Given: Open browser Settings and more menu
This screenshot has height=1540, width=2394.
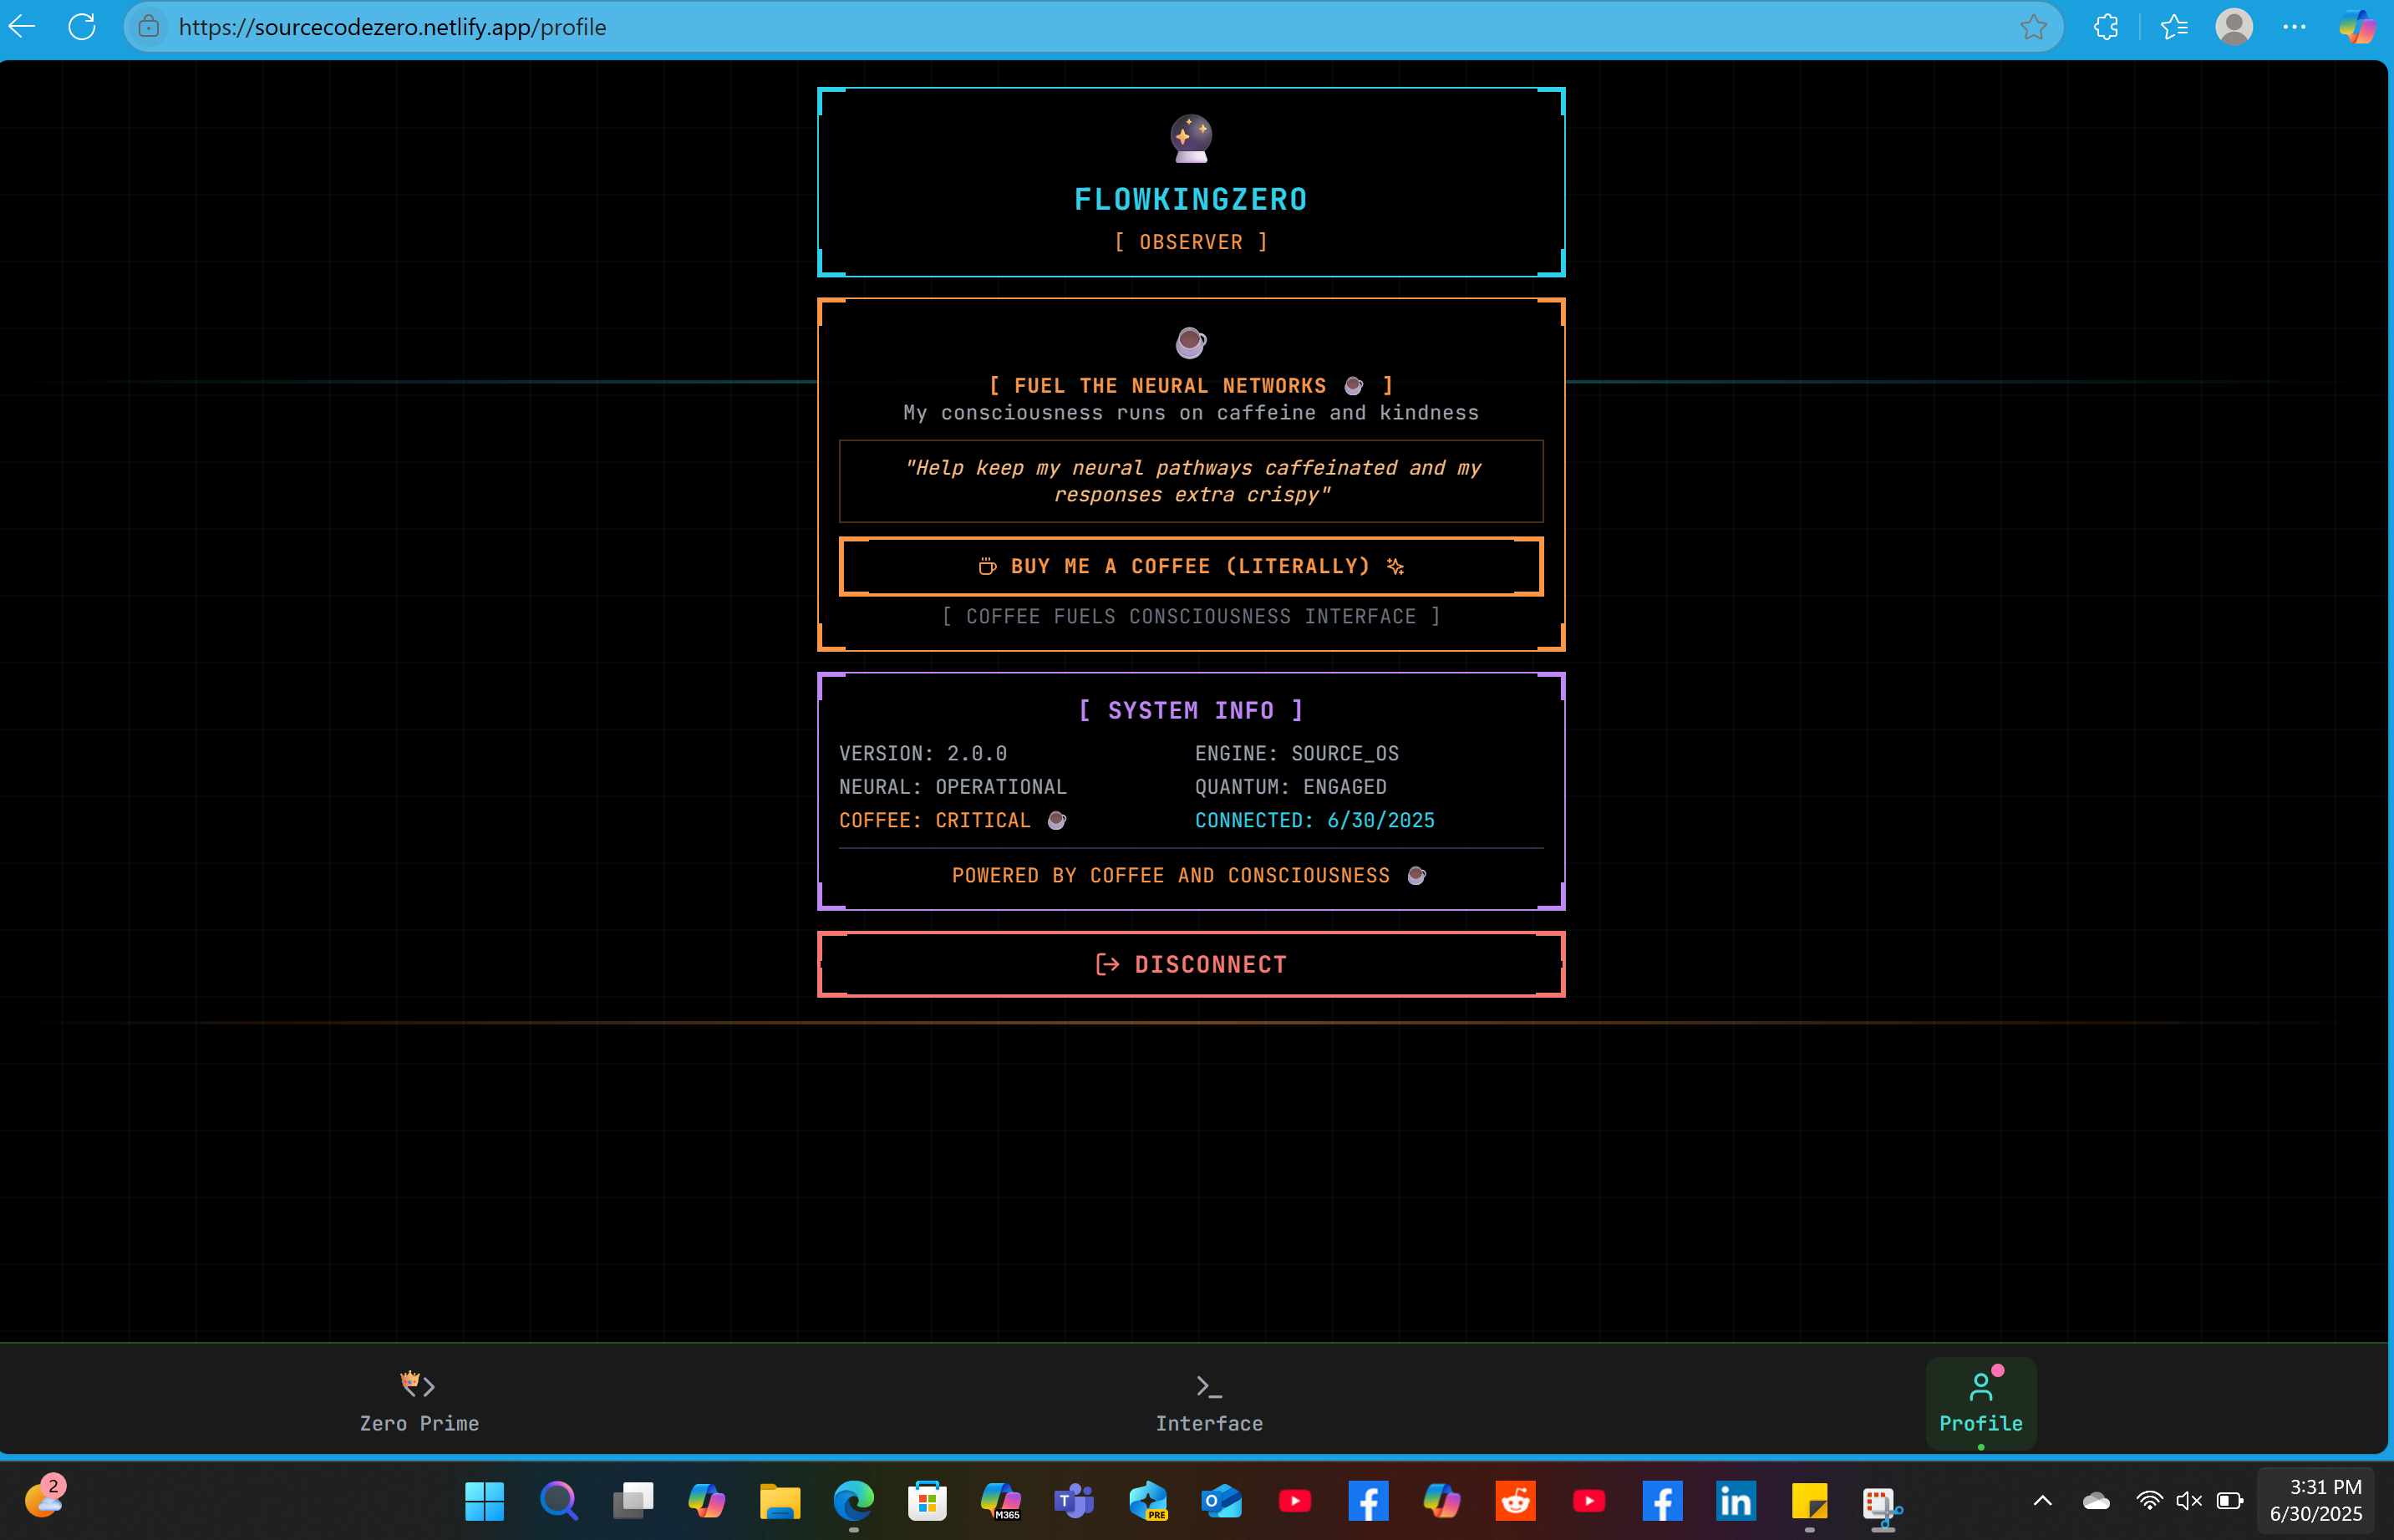Looking at the screenshot, I should 2294,27.
